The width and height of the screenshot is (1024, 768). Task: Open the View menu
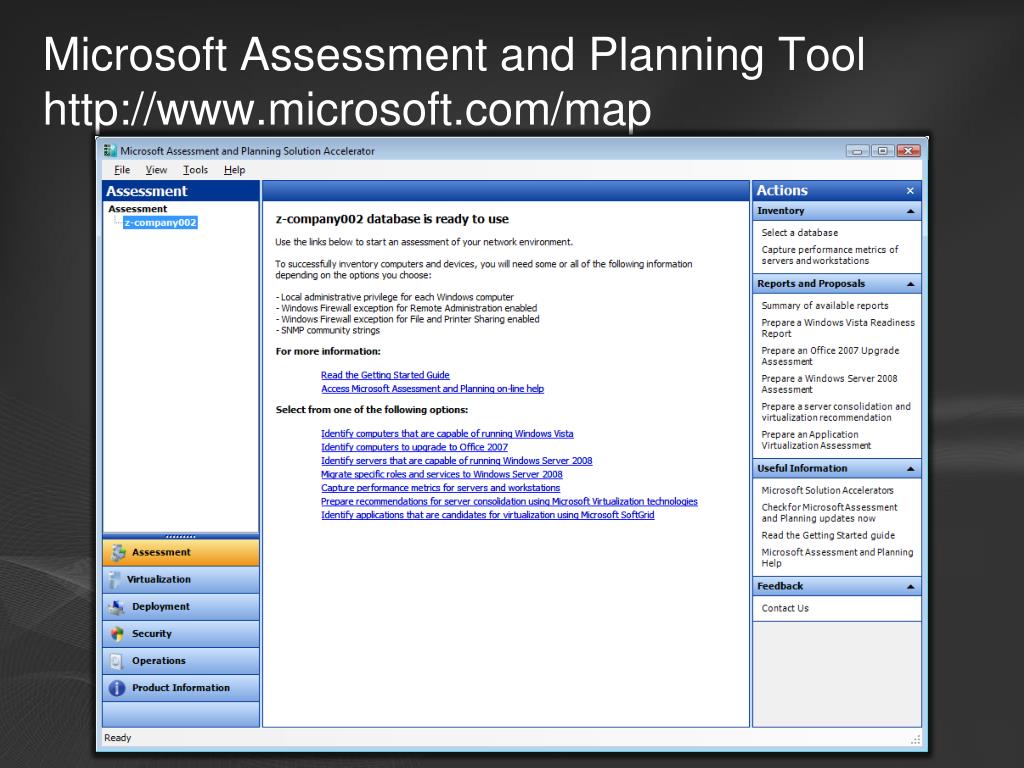tap(156, 170)
